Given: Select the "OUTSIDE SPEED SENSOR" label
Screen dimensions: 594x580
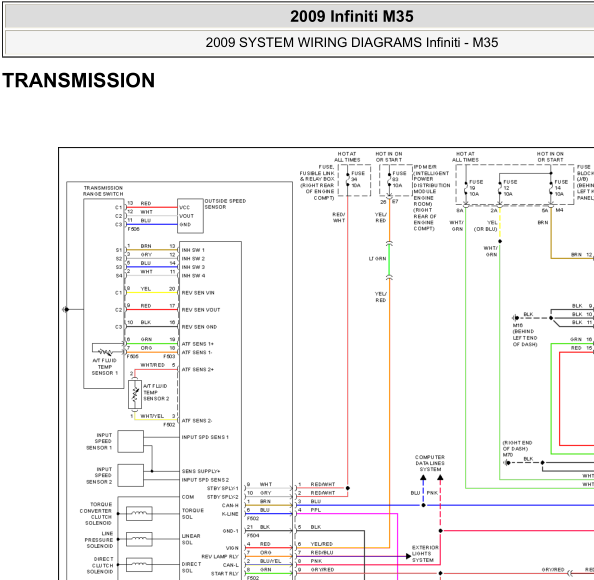Looking at the screenshot, I should coord(225,204).
